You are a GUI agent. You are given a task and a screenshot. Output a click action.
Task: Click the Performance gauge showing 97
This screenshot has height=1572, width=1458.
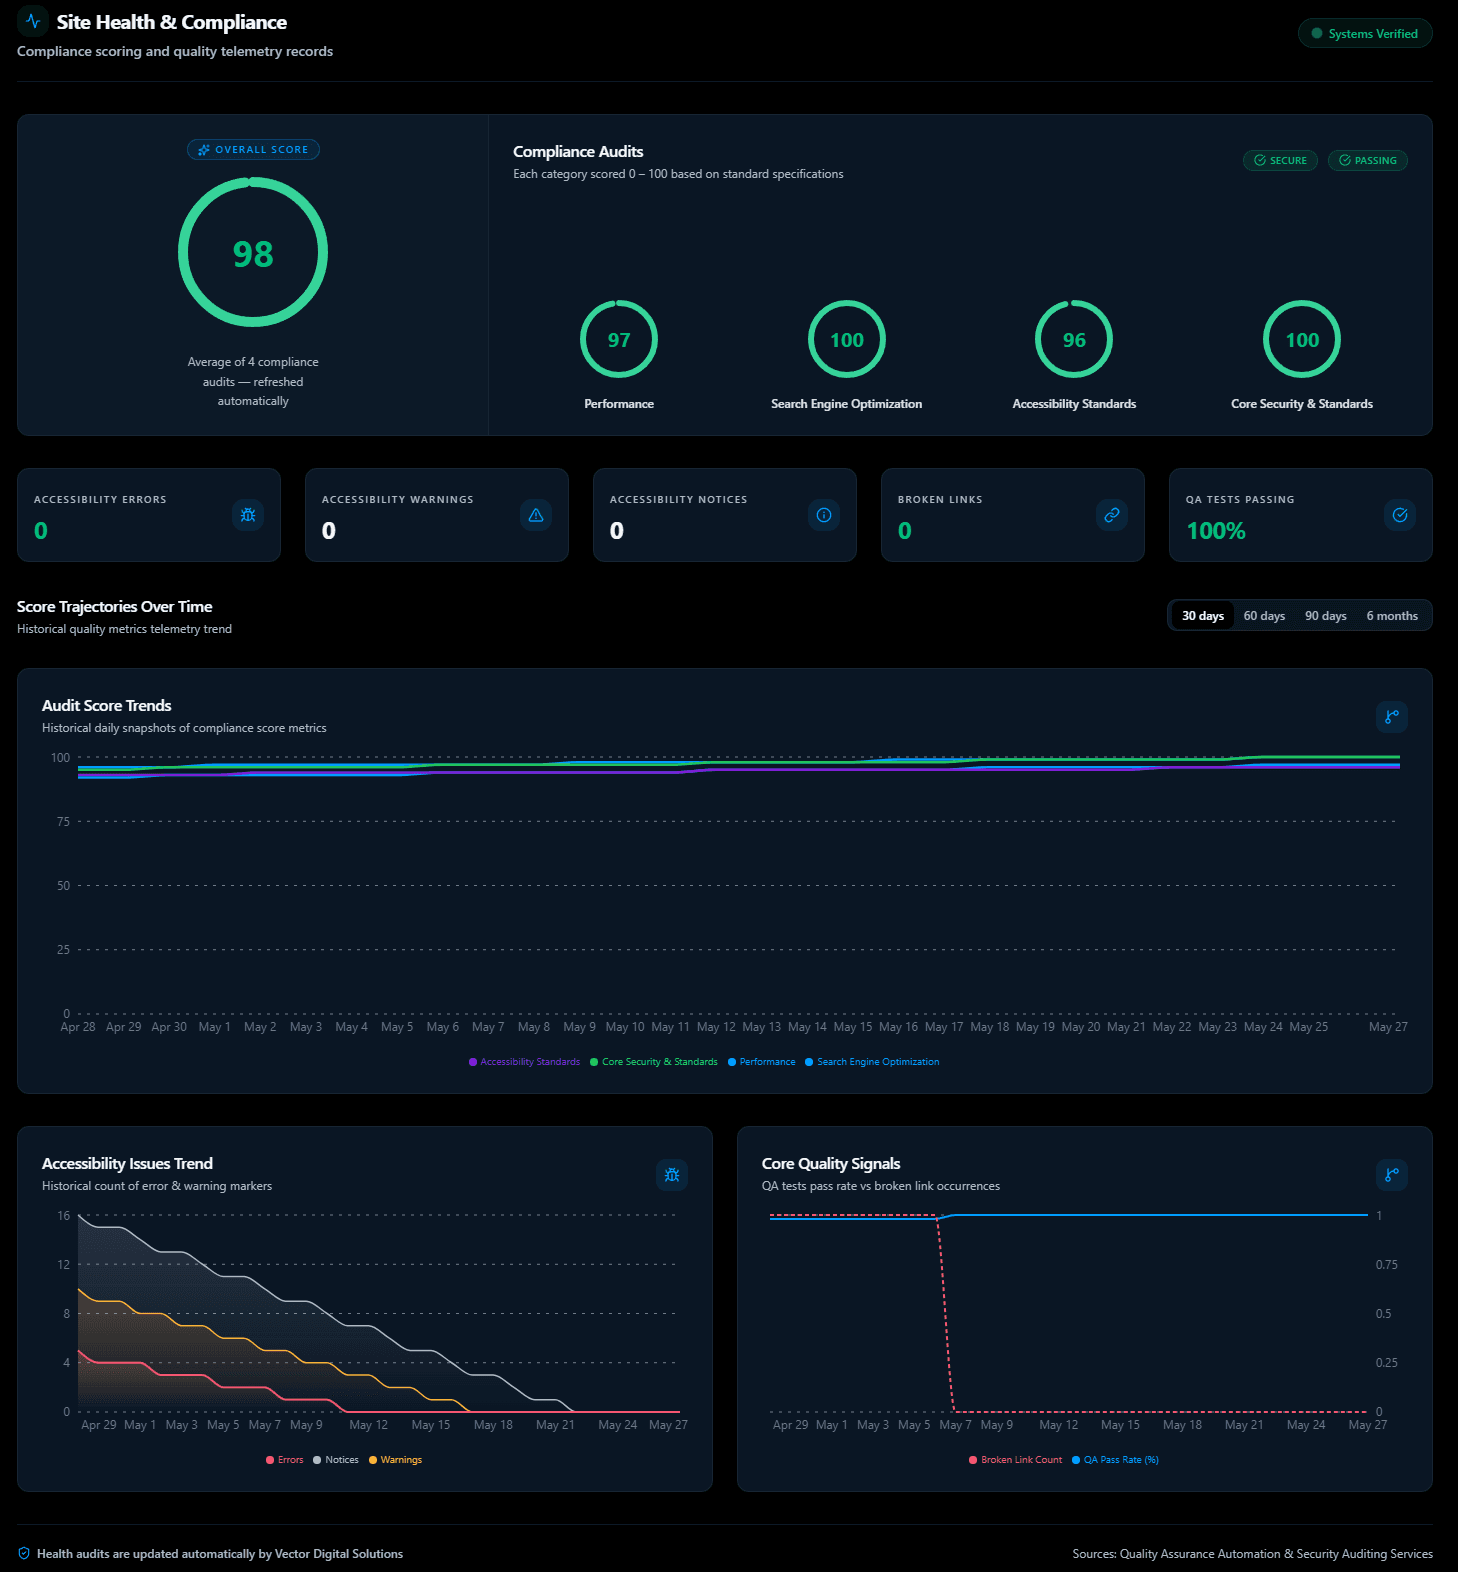(x=619, y=339)
